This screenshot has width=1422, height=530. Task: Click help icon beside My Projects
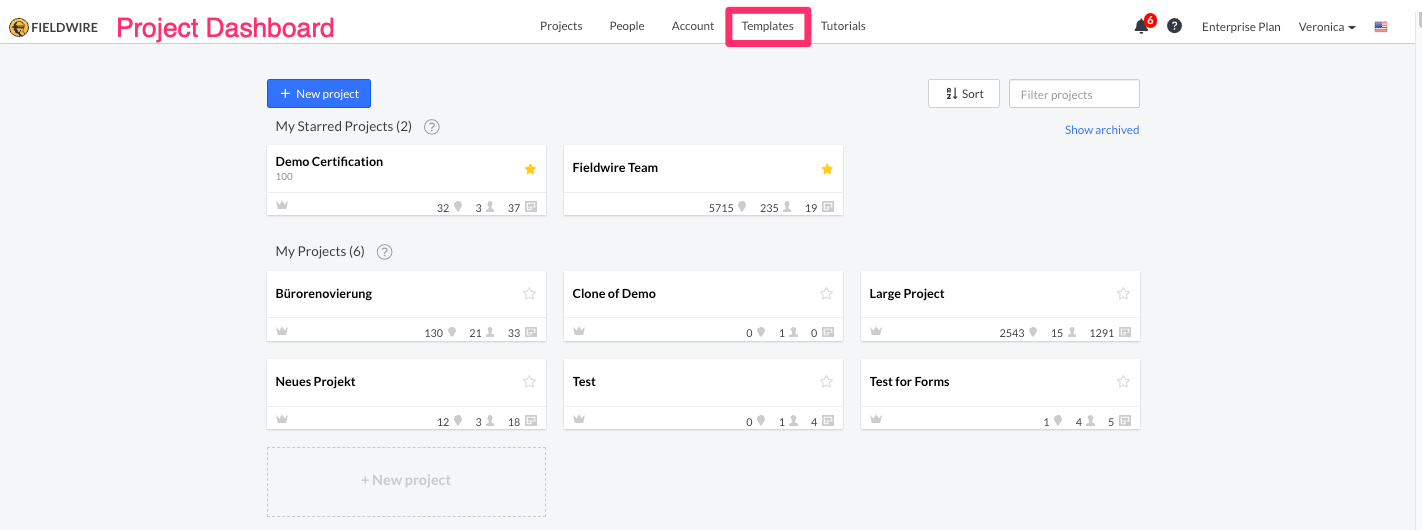point(384,252)
